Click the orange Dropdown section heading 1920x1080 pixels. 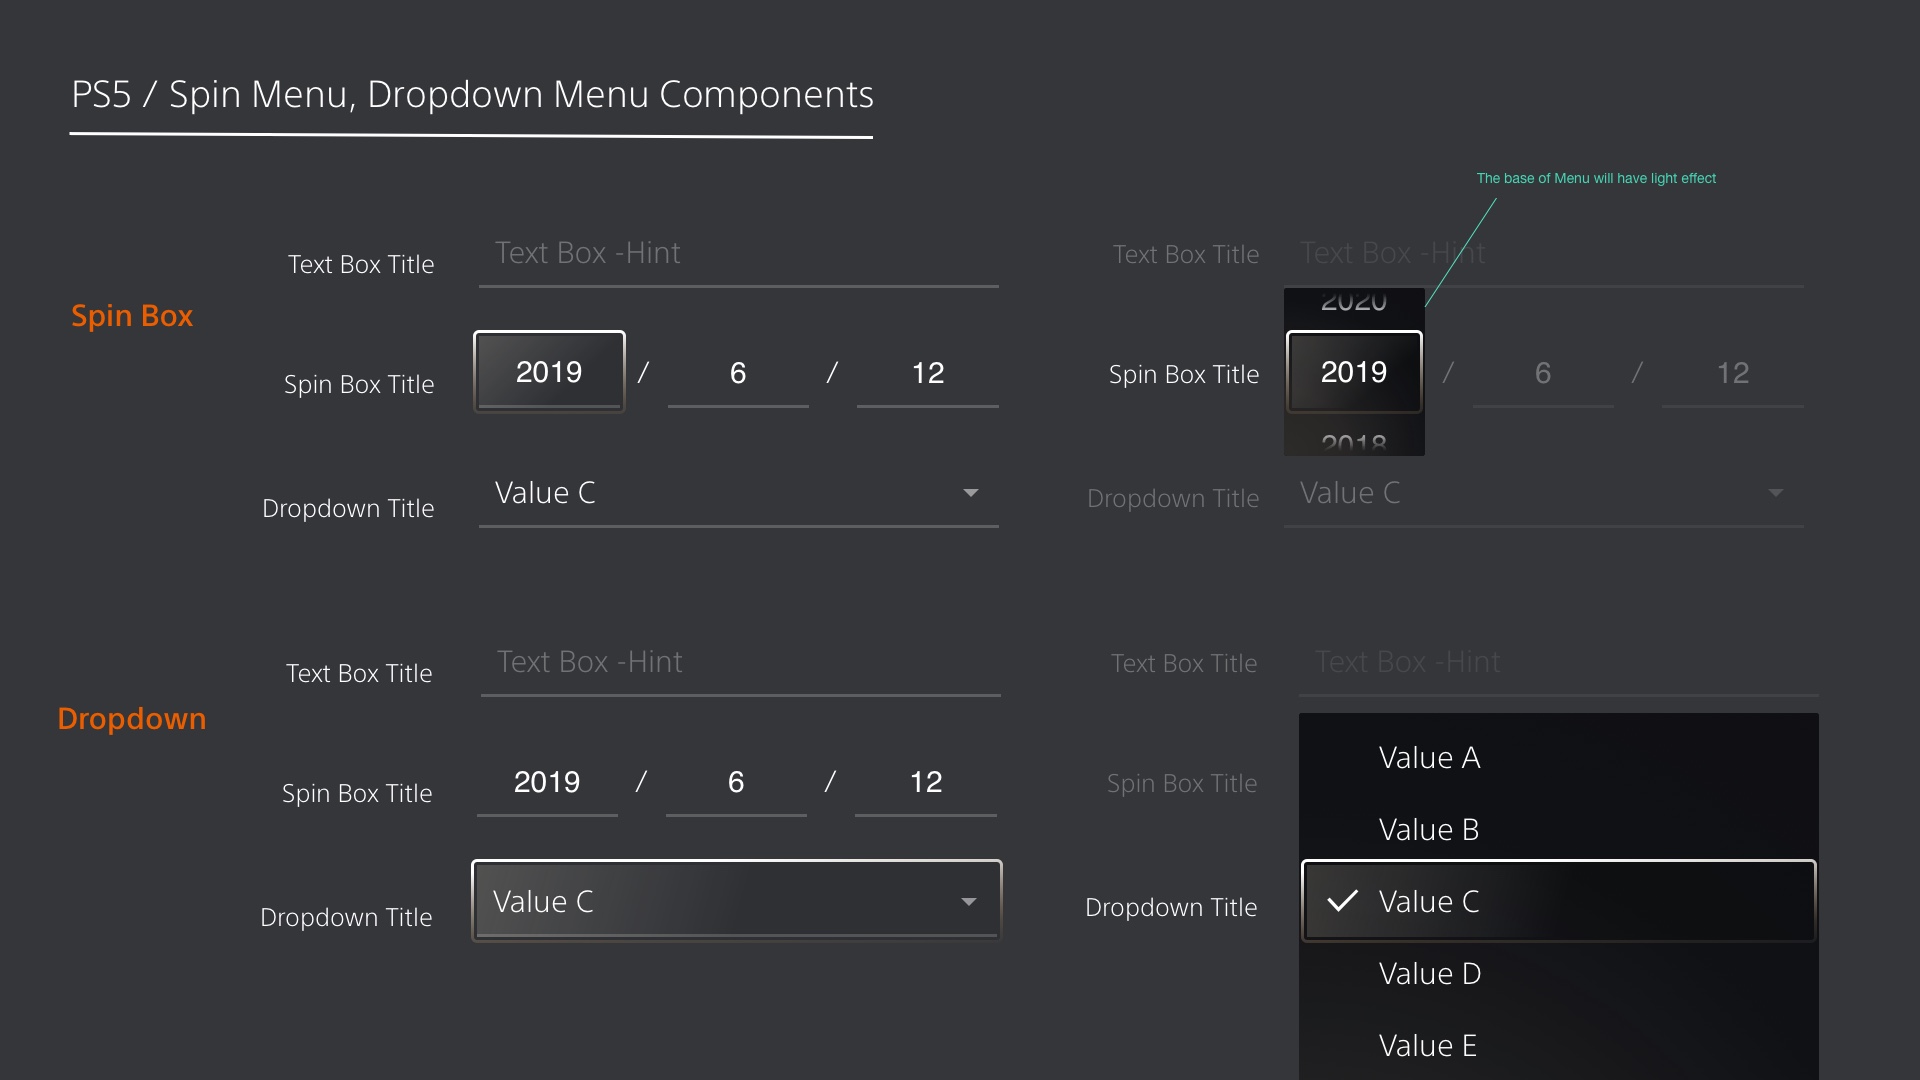[x=132, y=719]
